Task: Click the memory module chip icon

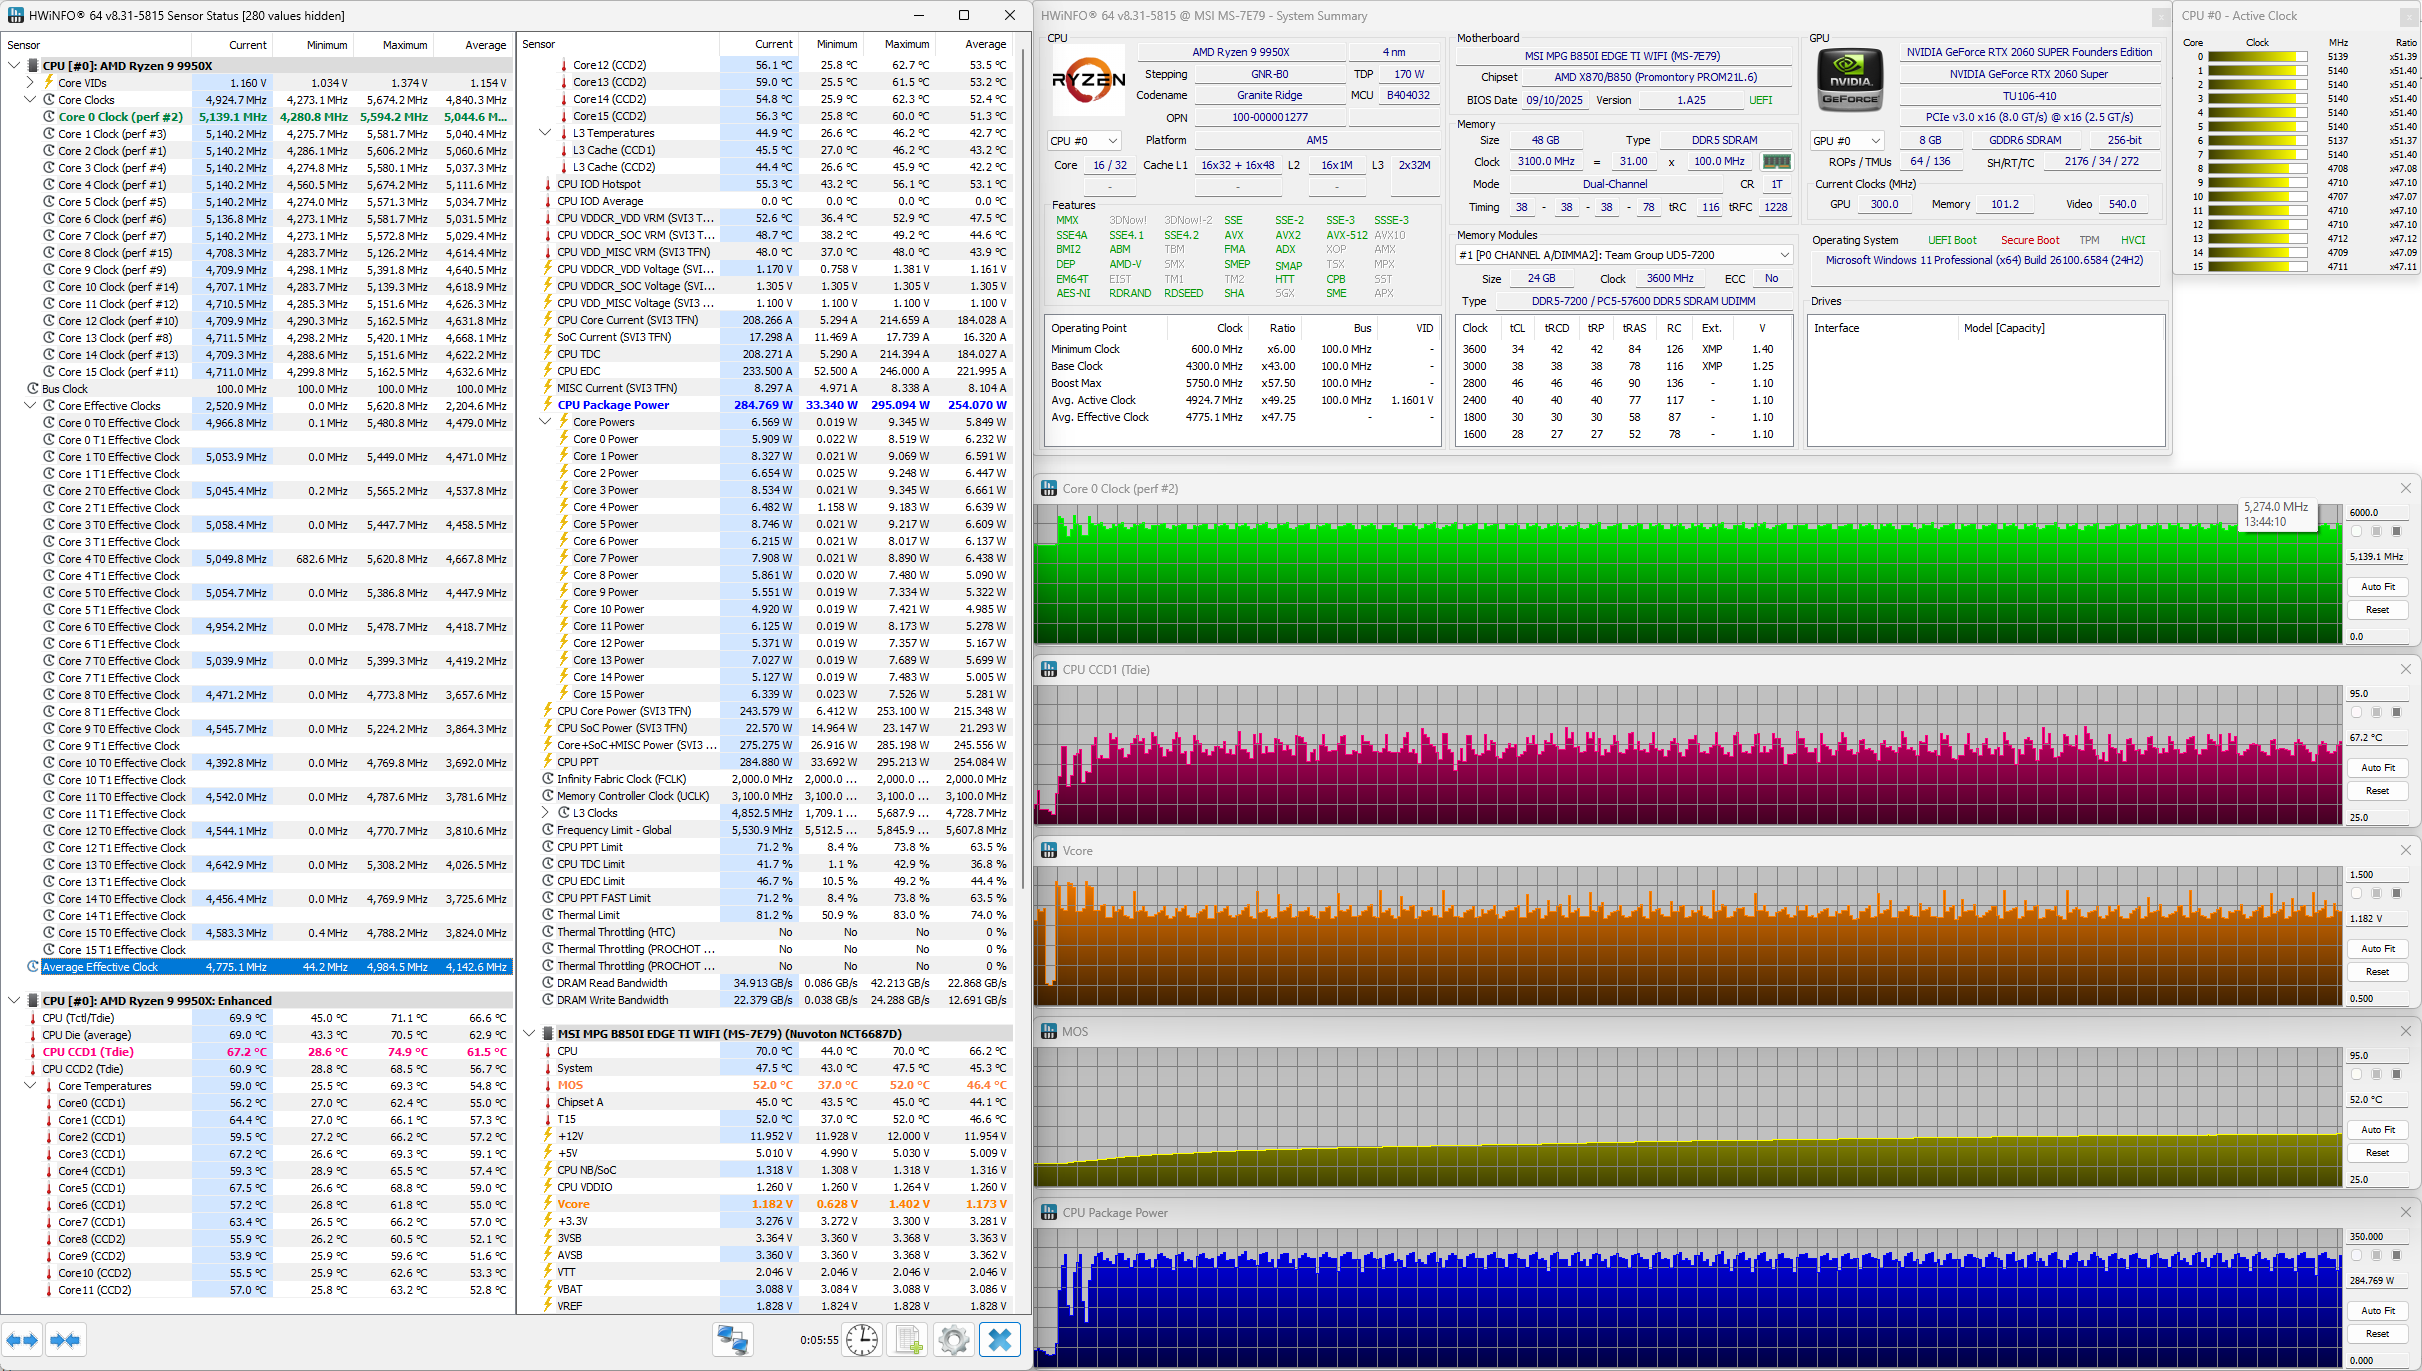Action: (x=1776, y=161)
